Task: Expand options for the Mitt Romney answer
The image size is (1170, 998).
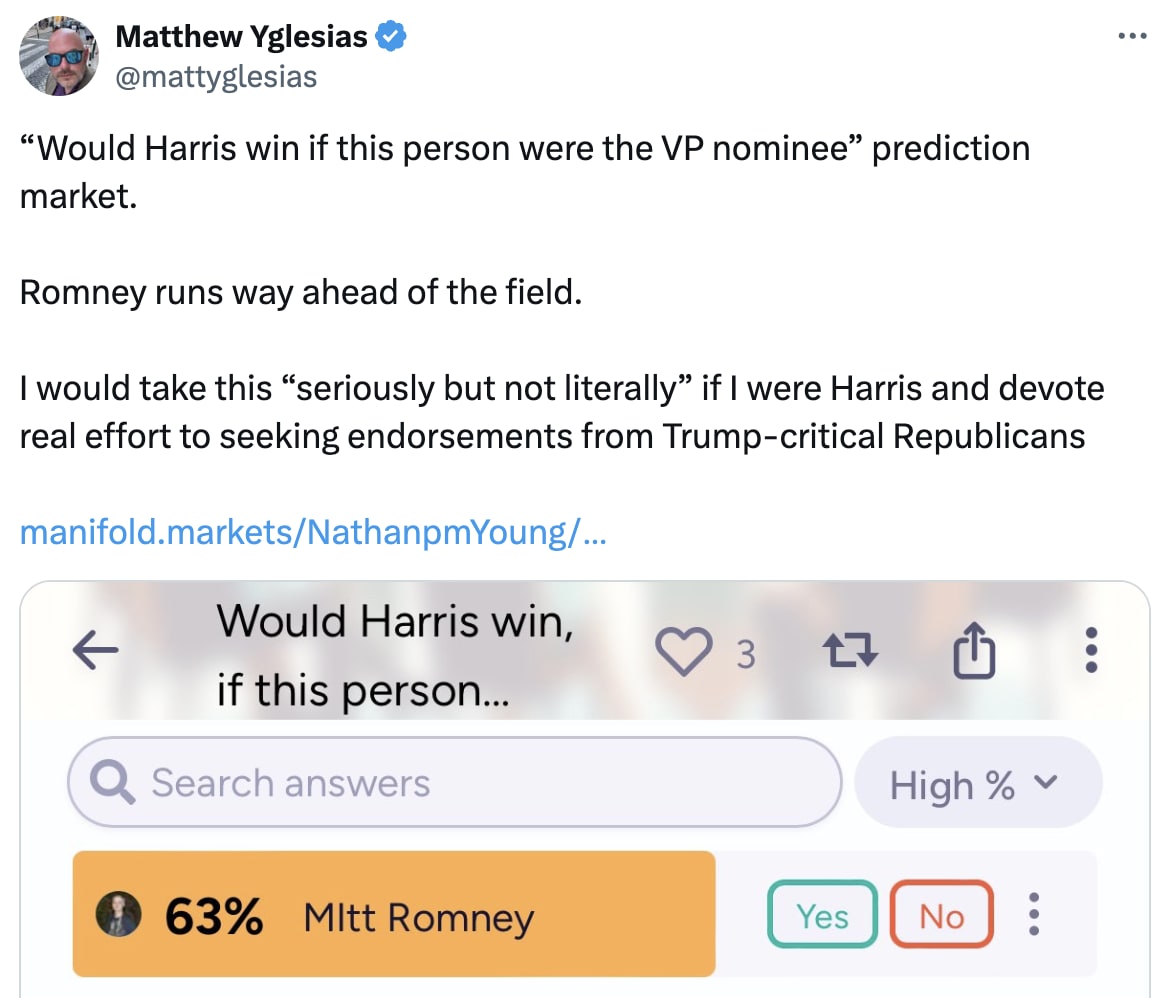Action: [1035, 915]
